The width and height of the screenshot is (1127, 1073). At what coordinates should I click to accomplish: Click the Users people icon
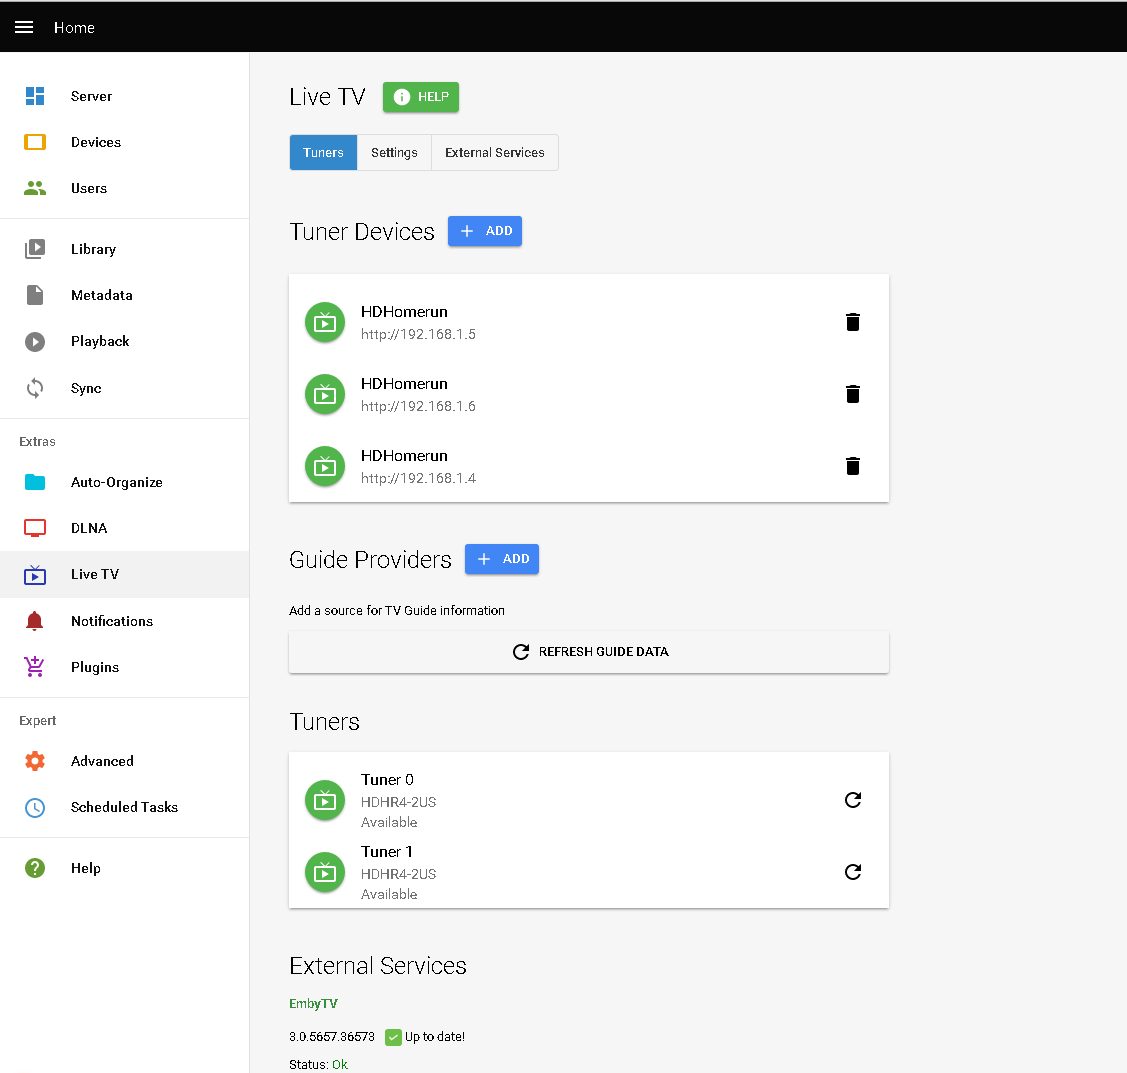[35, 188]
